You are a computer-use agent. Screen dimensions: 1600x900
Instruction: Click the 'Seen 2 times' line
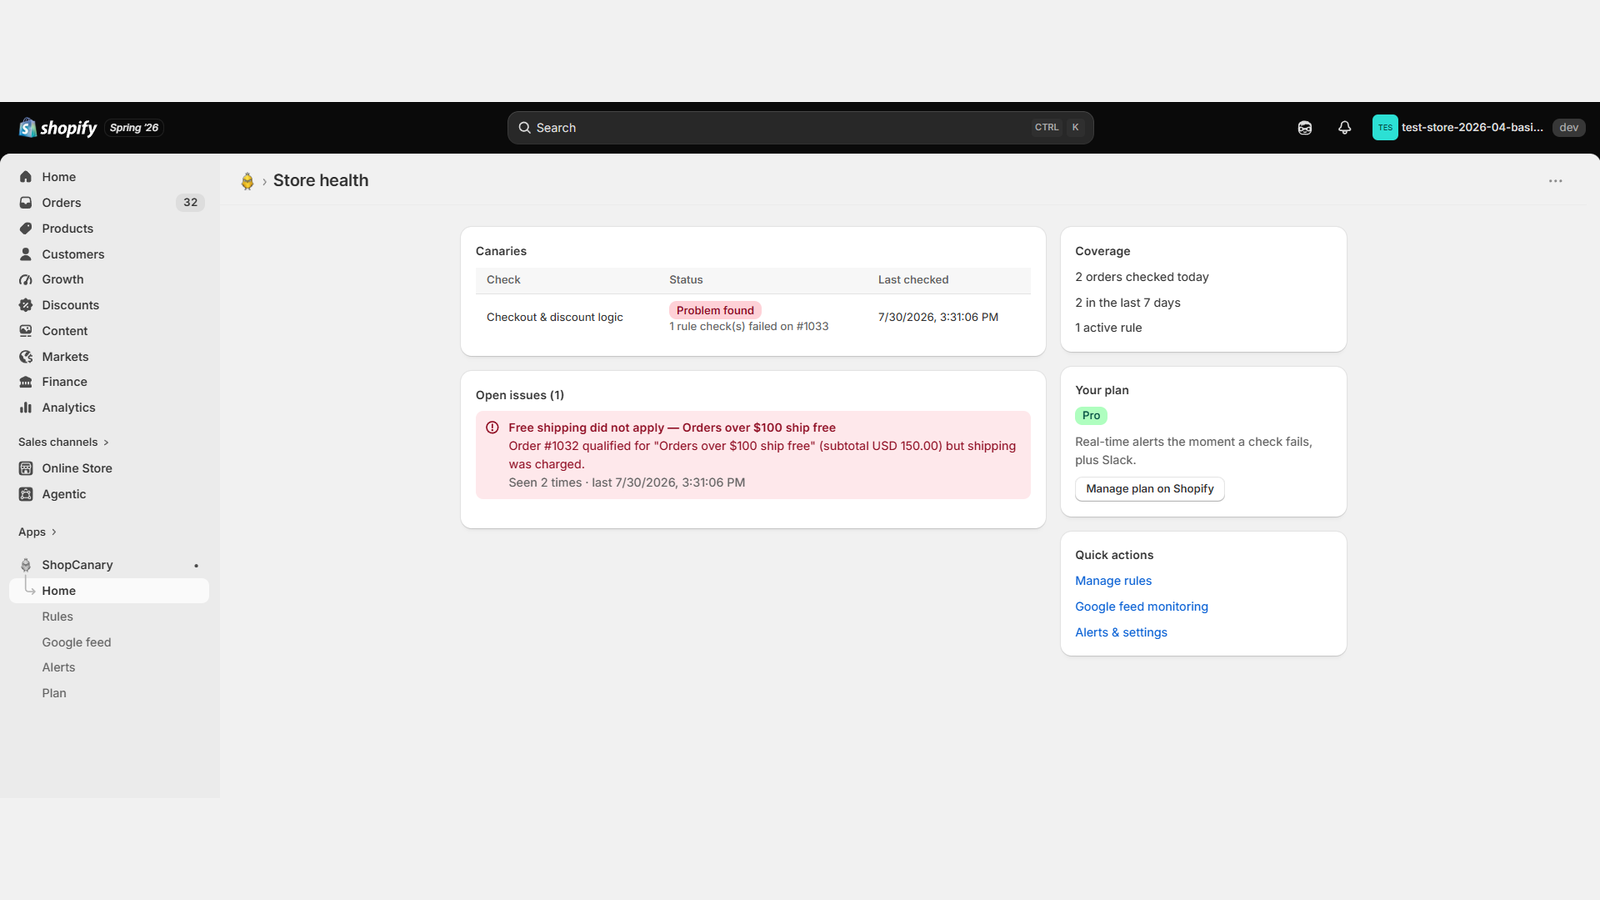point(627,483)
